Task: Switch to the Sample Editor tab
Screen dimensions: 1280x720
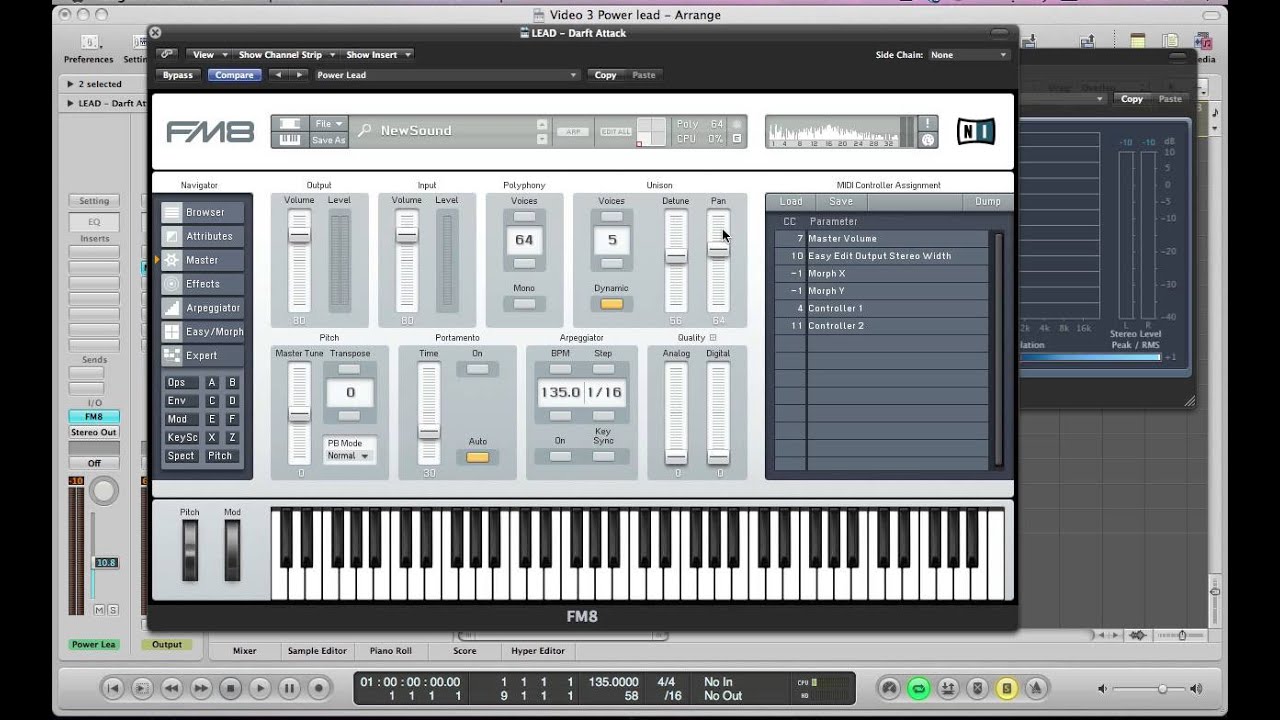Action: point(317,651)
